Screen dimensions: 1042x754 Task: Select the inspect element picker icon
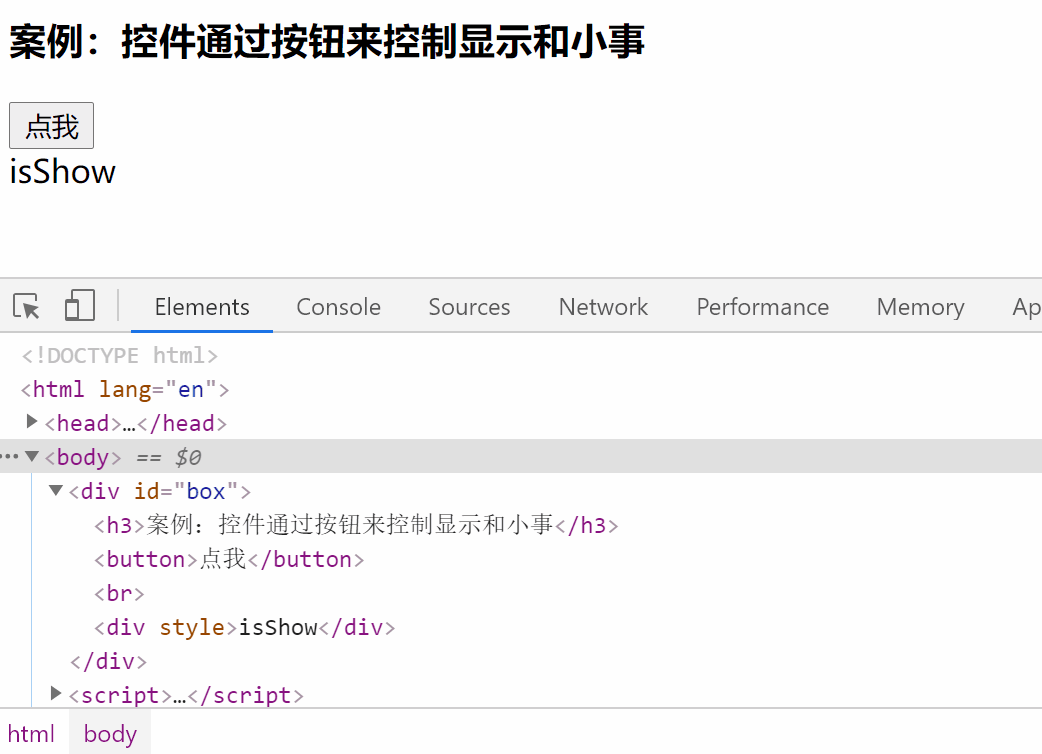click(x=27, y=306)
